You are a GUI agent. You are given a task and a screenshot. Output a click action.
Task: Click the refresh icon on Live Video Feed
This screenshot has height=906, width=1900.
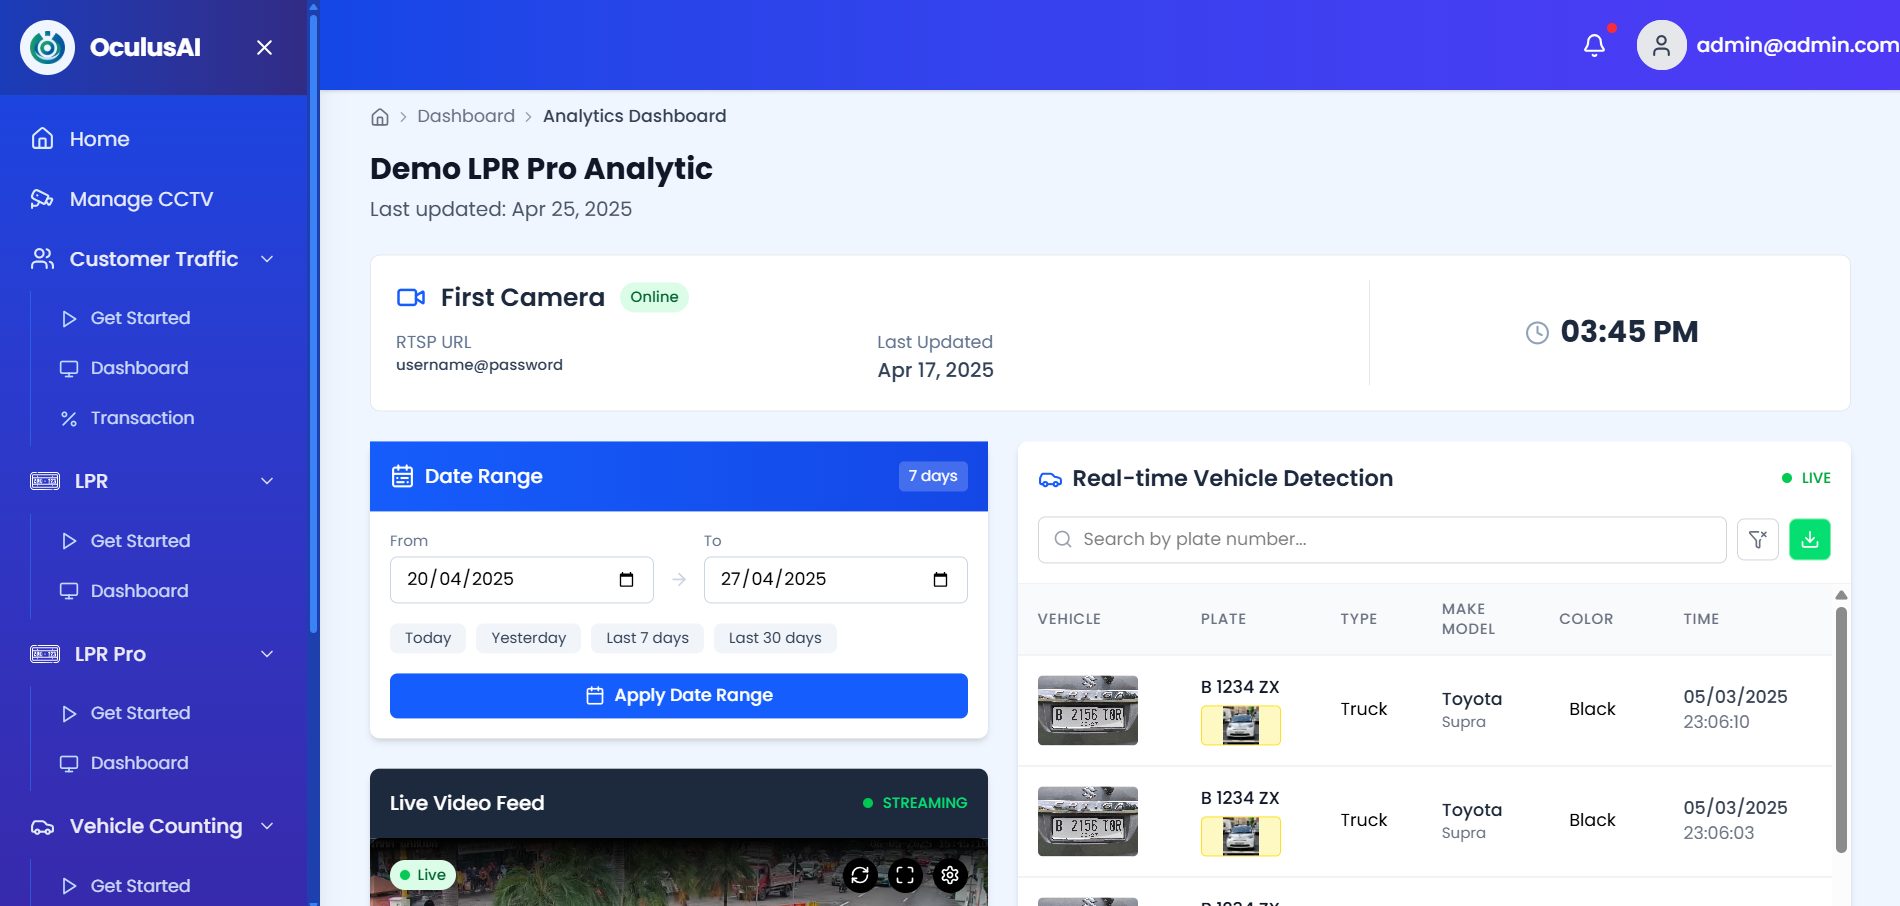[x=860, y=875]
